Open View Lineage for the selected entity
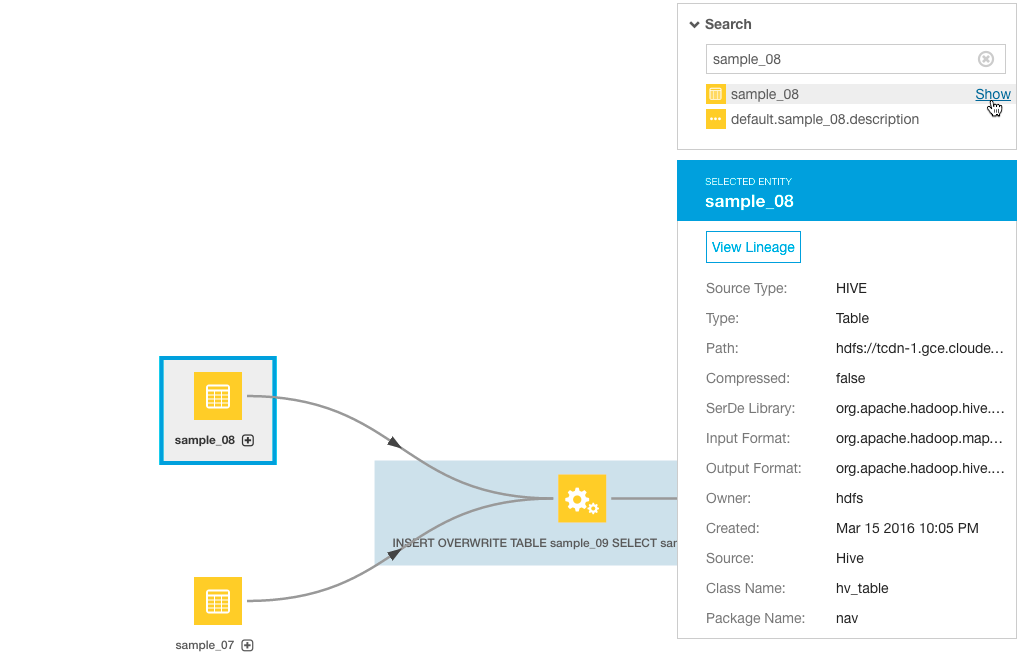This screenshot has height=656, width=1021. (x=753, y=247)
